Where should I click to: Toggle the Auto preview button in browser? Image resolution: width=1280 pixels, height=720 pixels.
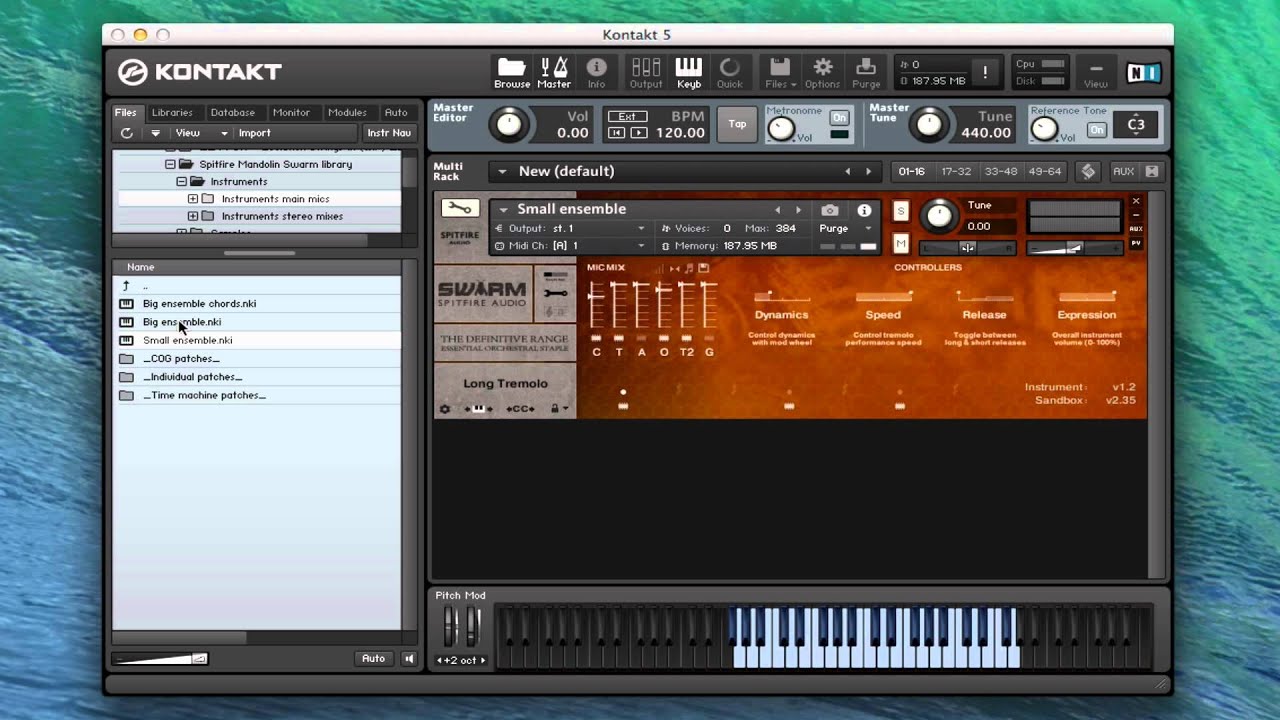(373, 658)
